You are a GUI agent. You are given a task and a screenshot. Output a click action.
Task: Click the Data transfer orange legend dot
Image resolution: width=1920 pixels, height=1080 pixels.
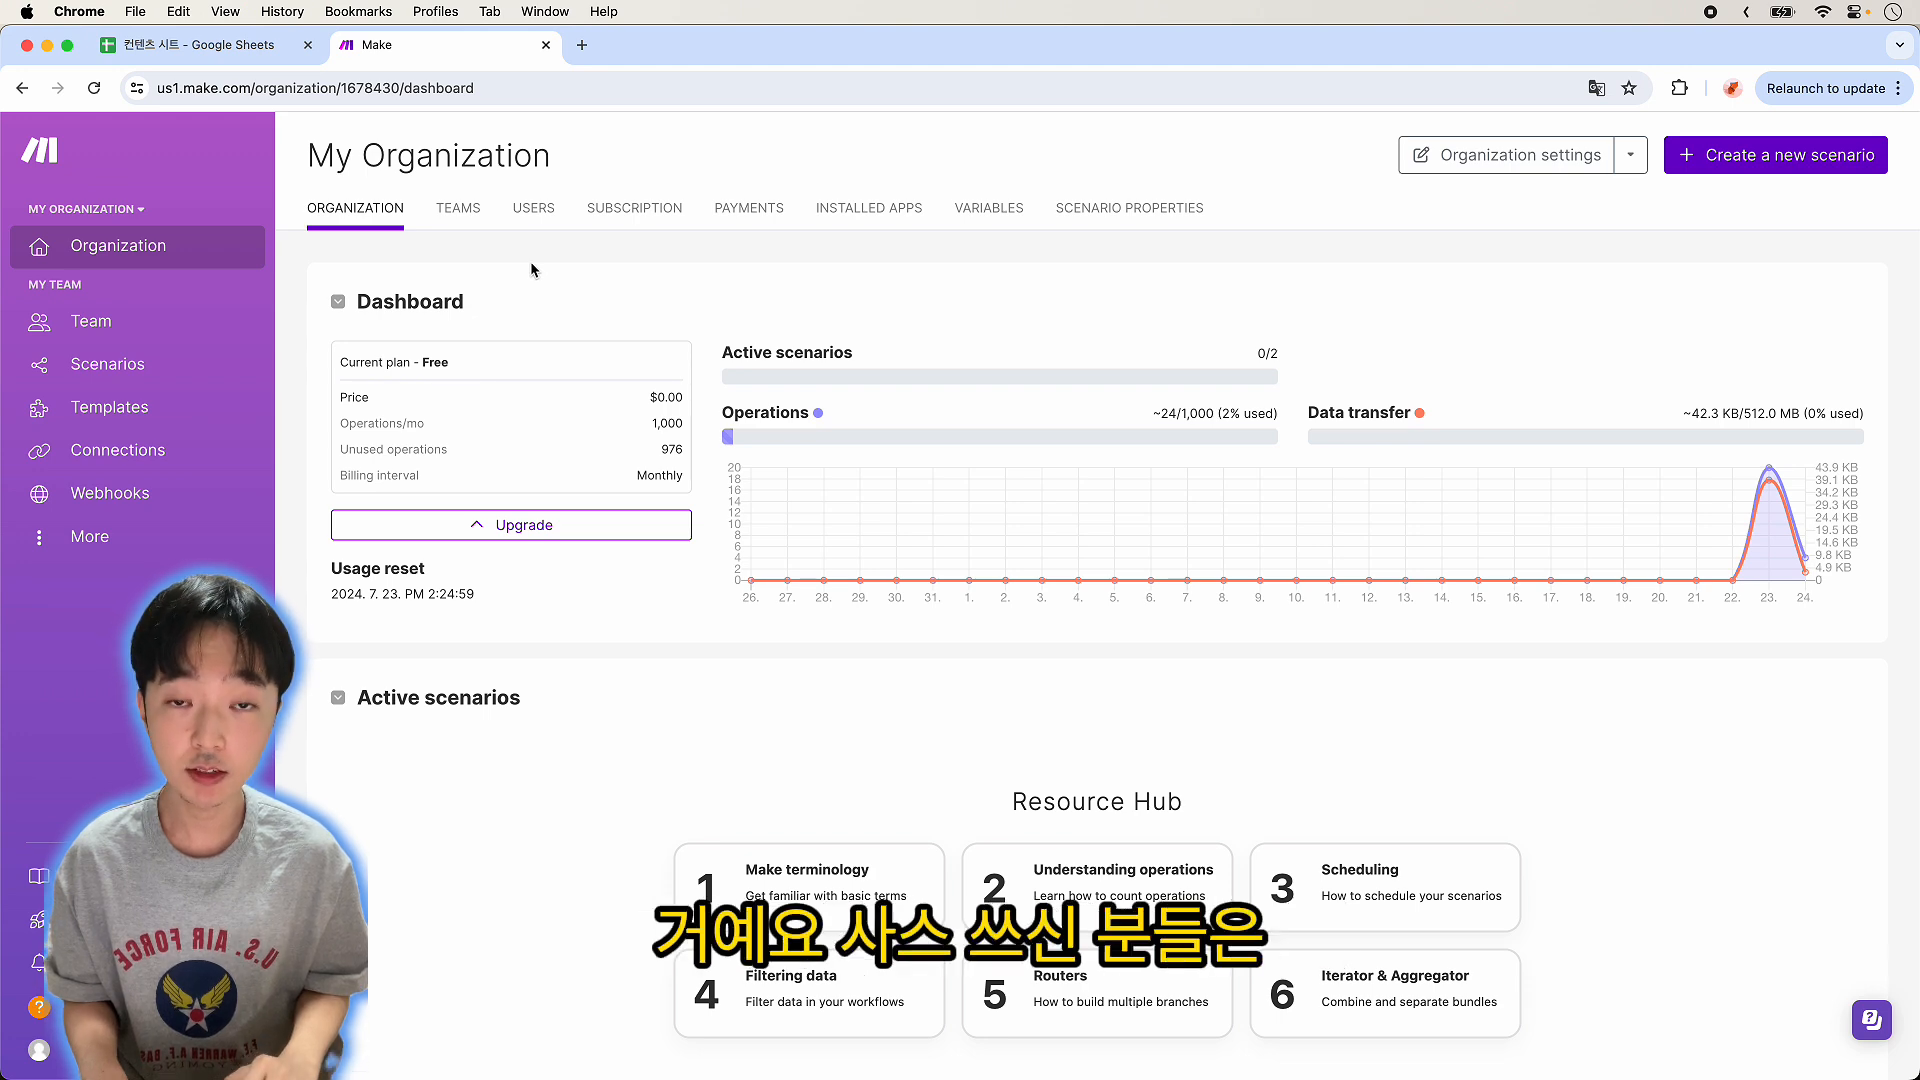(1419, 413)
